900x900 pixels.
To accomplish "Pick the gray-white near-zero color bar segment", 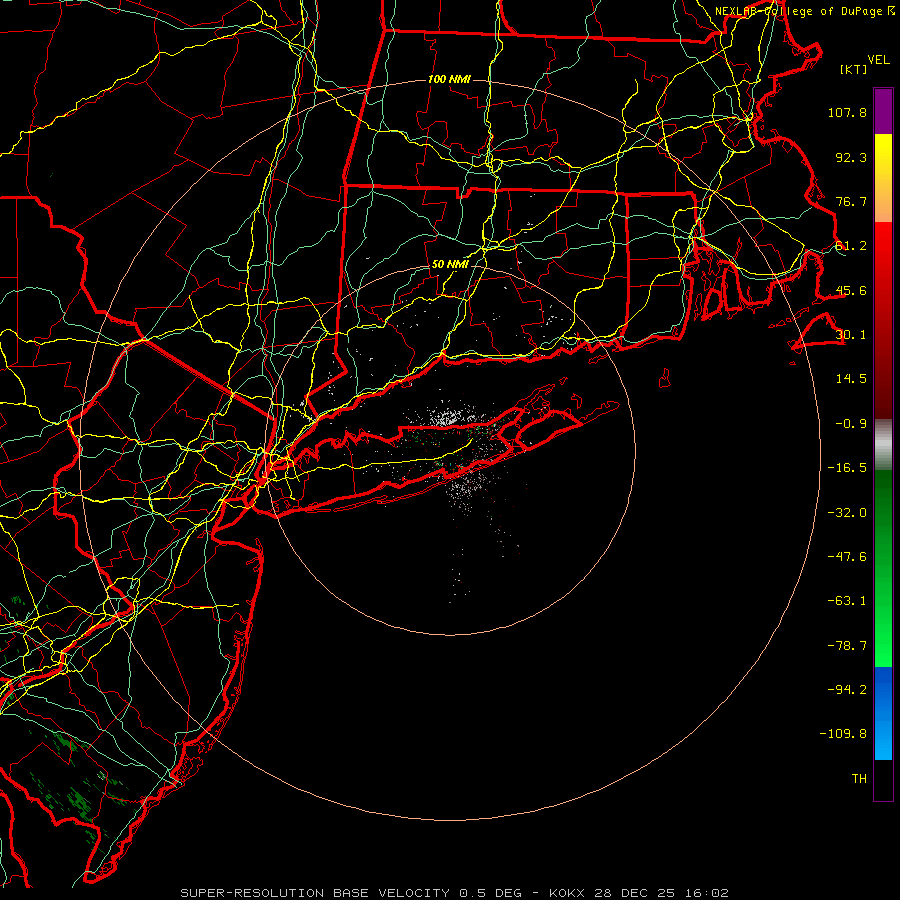I will click(883, 445).
